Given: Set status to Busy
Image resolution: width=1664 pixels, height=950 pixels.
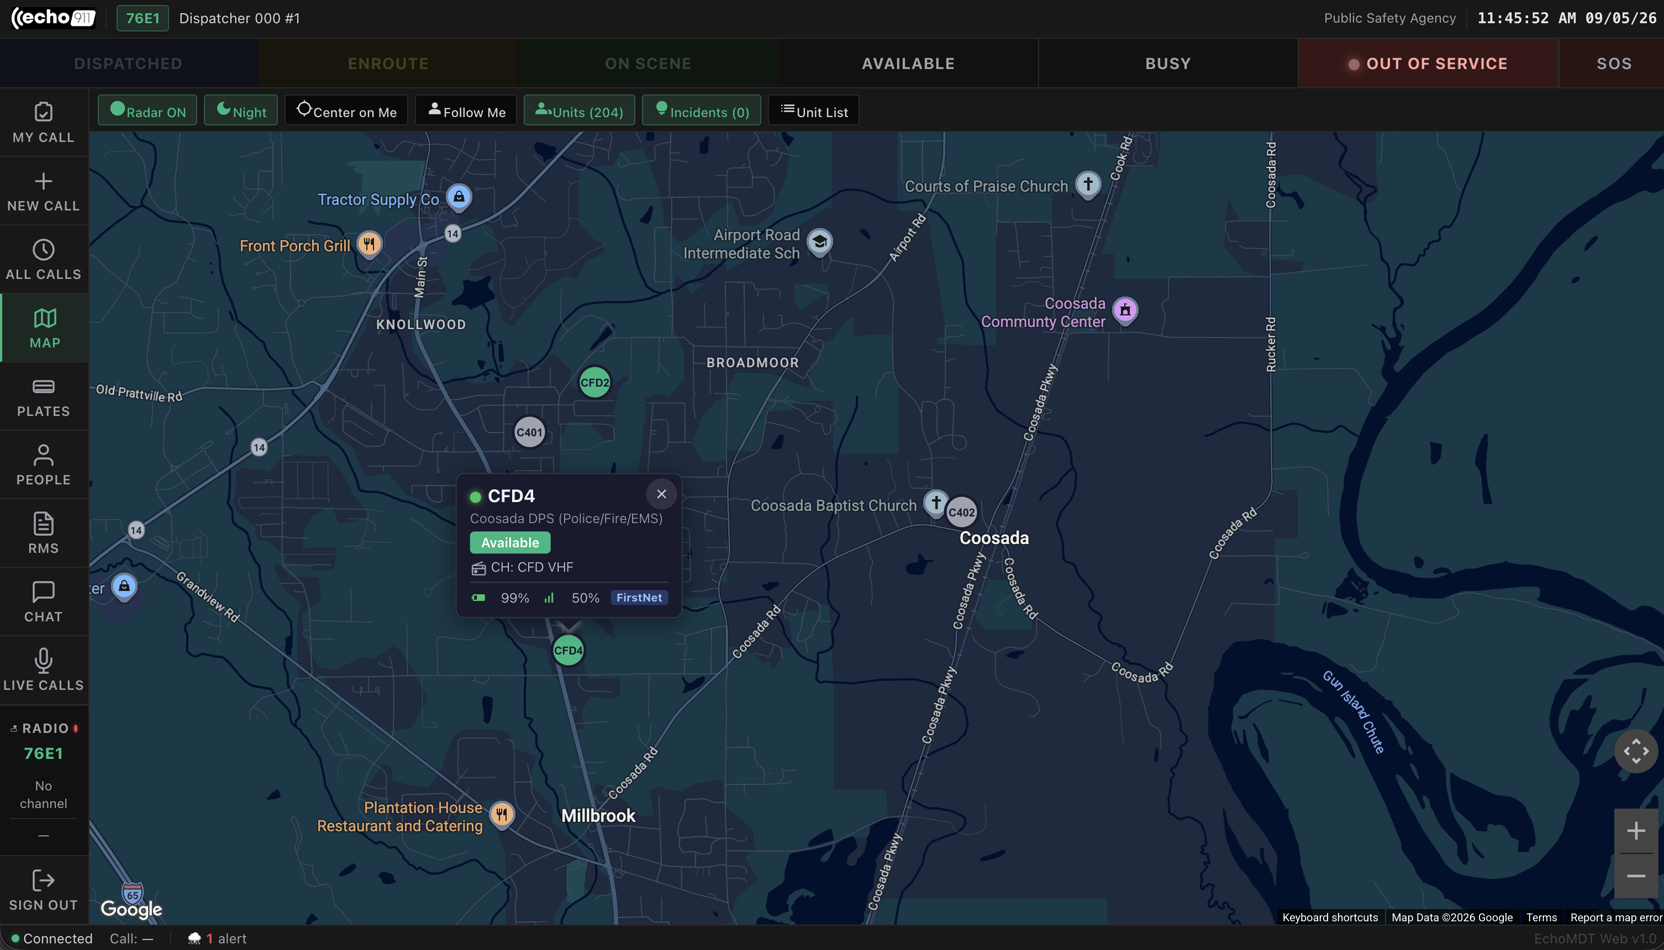Looking at the screenshot, I should (1168, 63).
